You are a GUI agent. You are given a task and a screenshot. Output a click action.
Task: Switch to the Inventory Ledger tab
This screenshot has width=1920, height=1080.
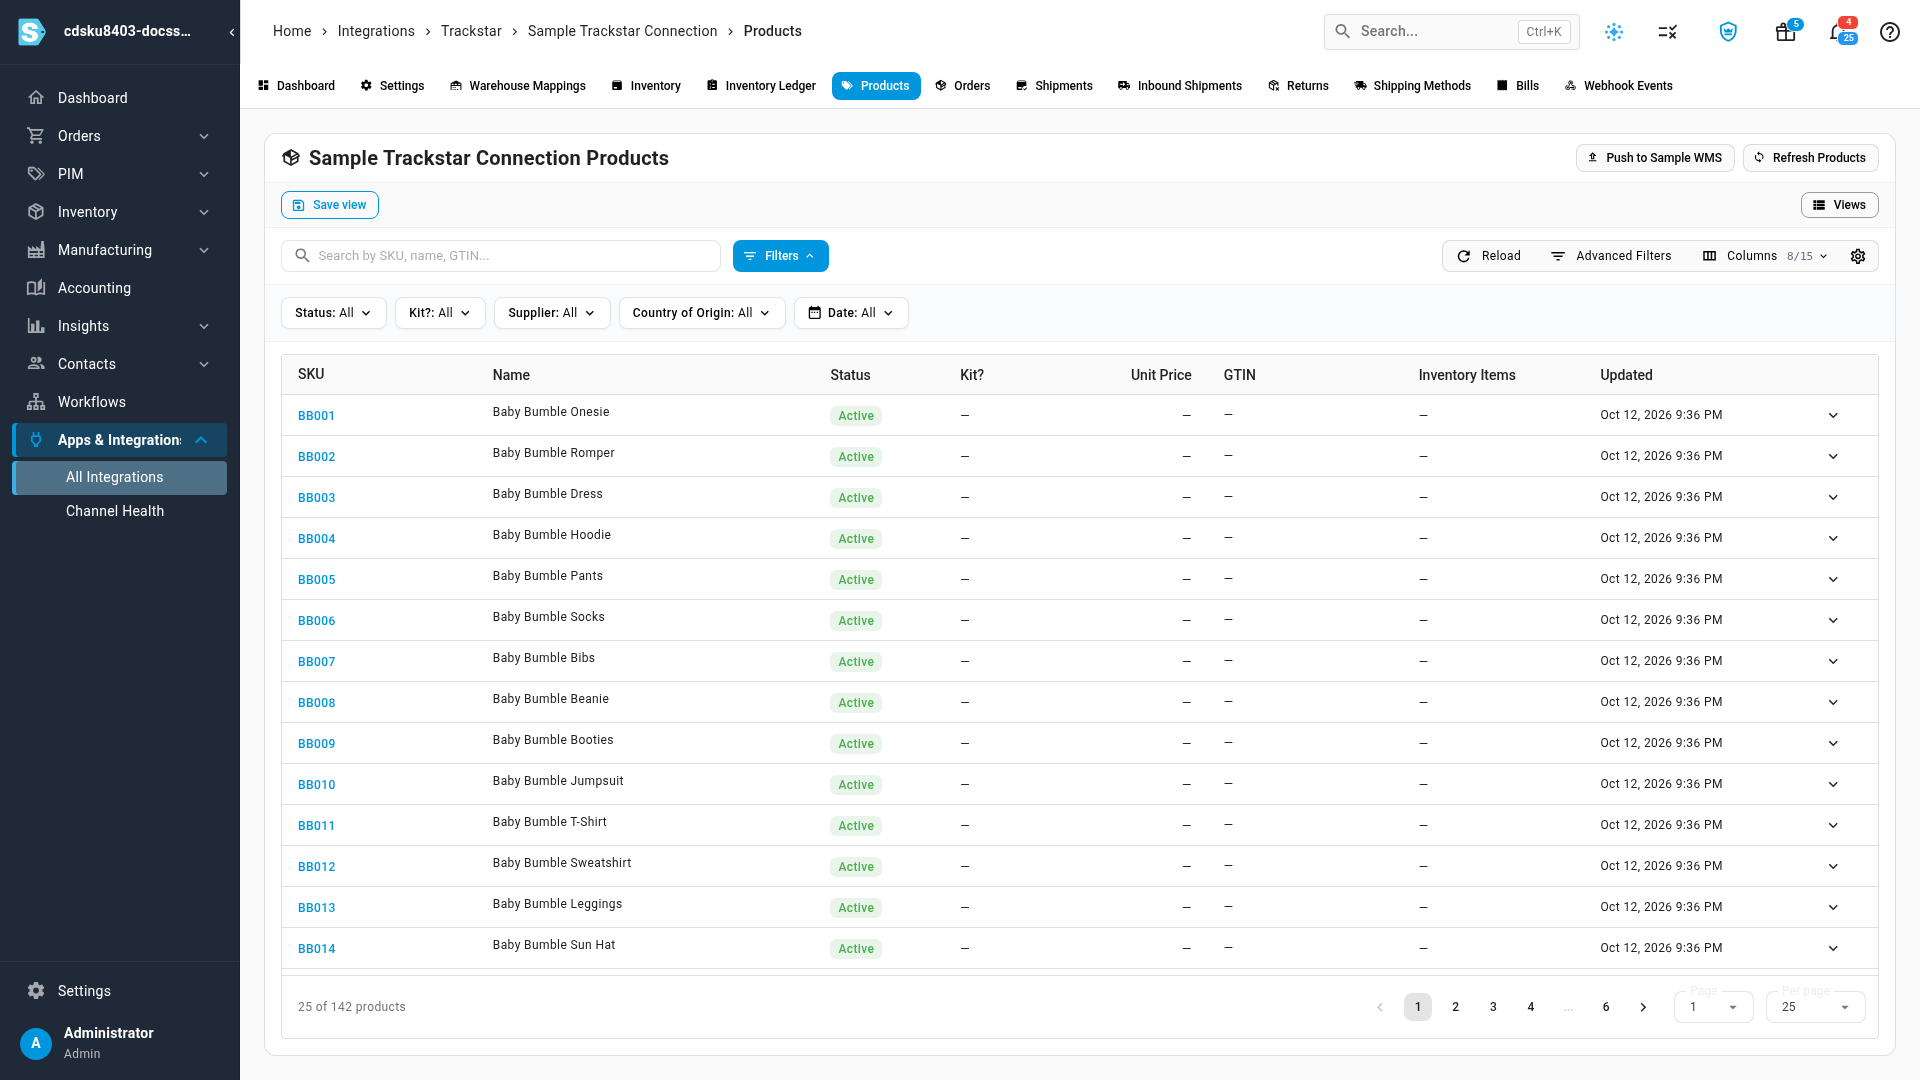[x=761, y=86]
